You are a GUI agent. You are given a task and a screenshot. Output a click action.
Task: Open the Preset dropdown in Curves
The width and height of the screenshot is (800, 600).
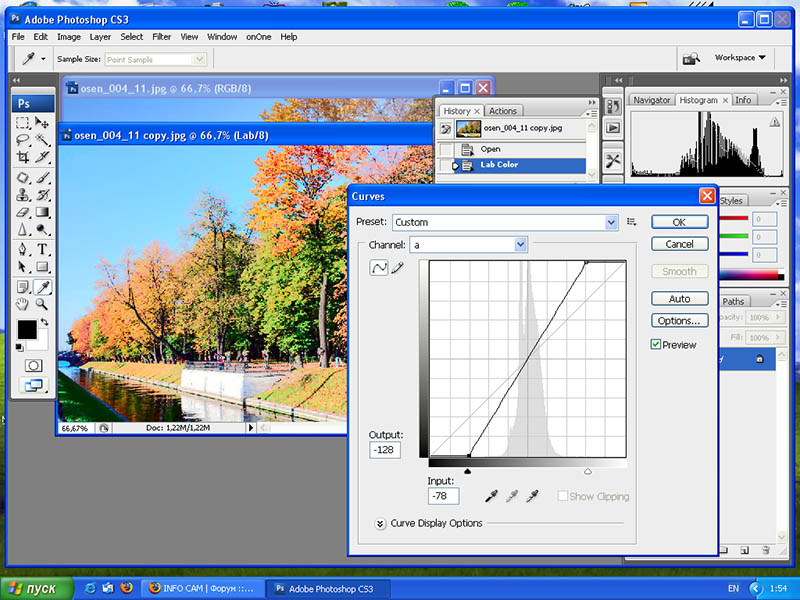pyautogui.click(x=611, y=222)
